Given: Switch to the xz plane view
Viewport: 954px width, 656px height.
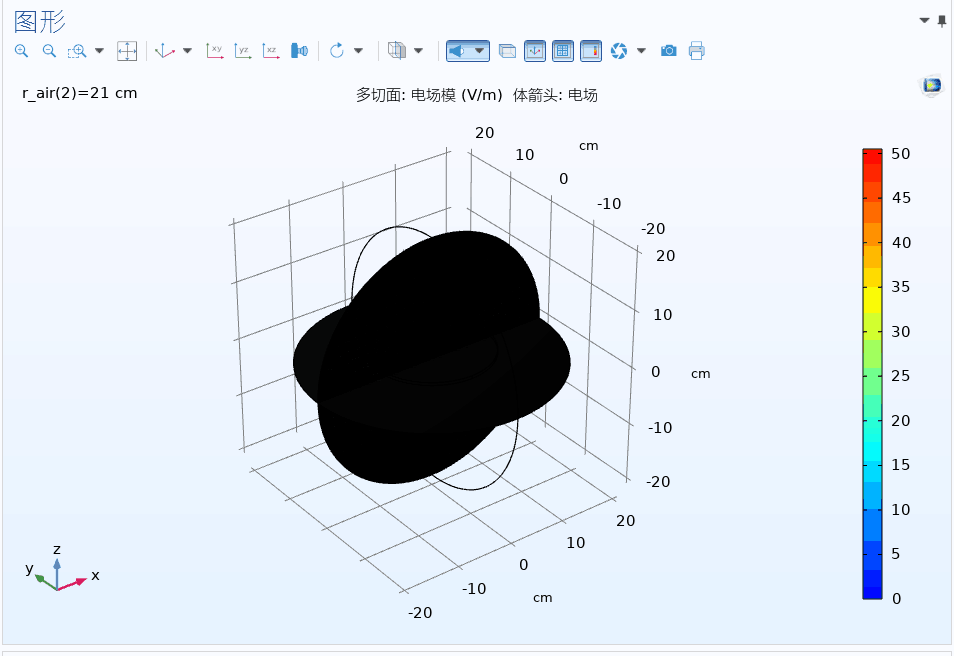Looking at the screenshot, I should [x=271, y=51].
